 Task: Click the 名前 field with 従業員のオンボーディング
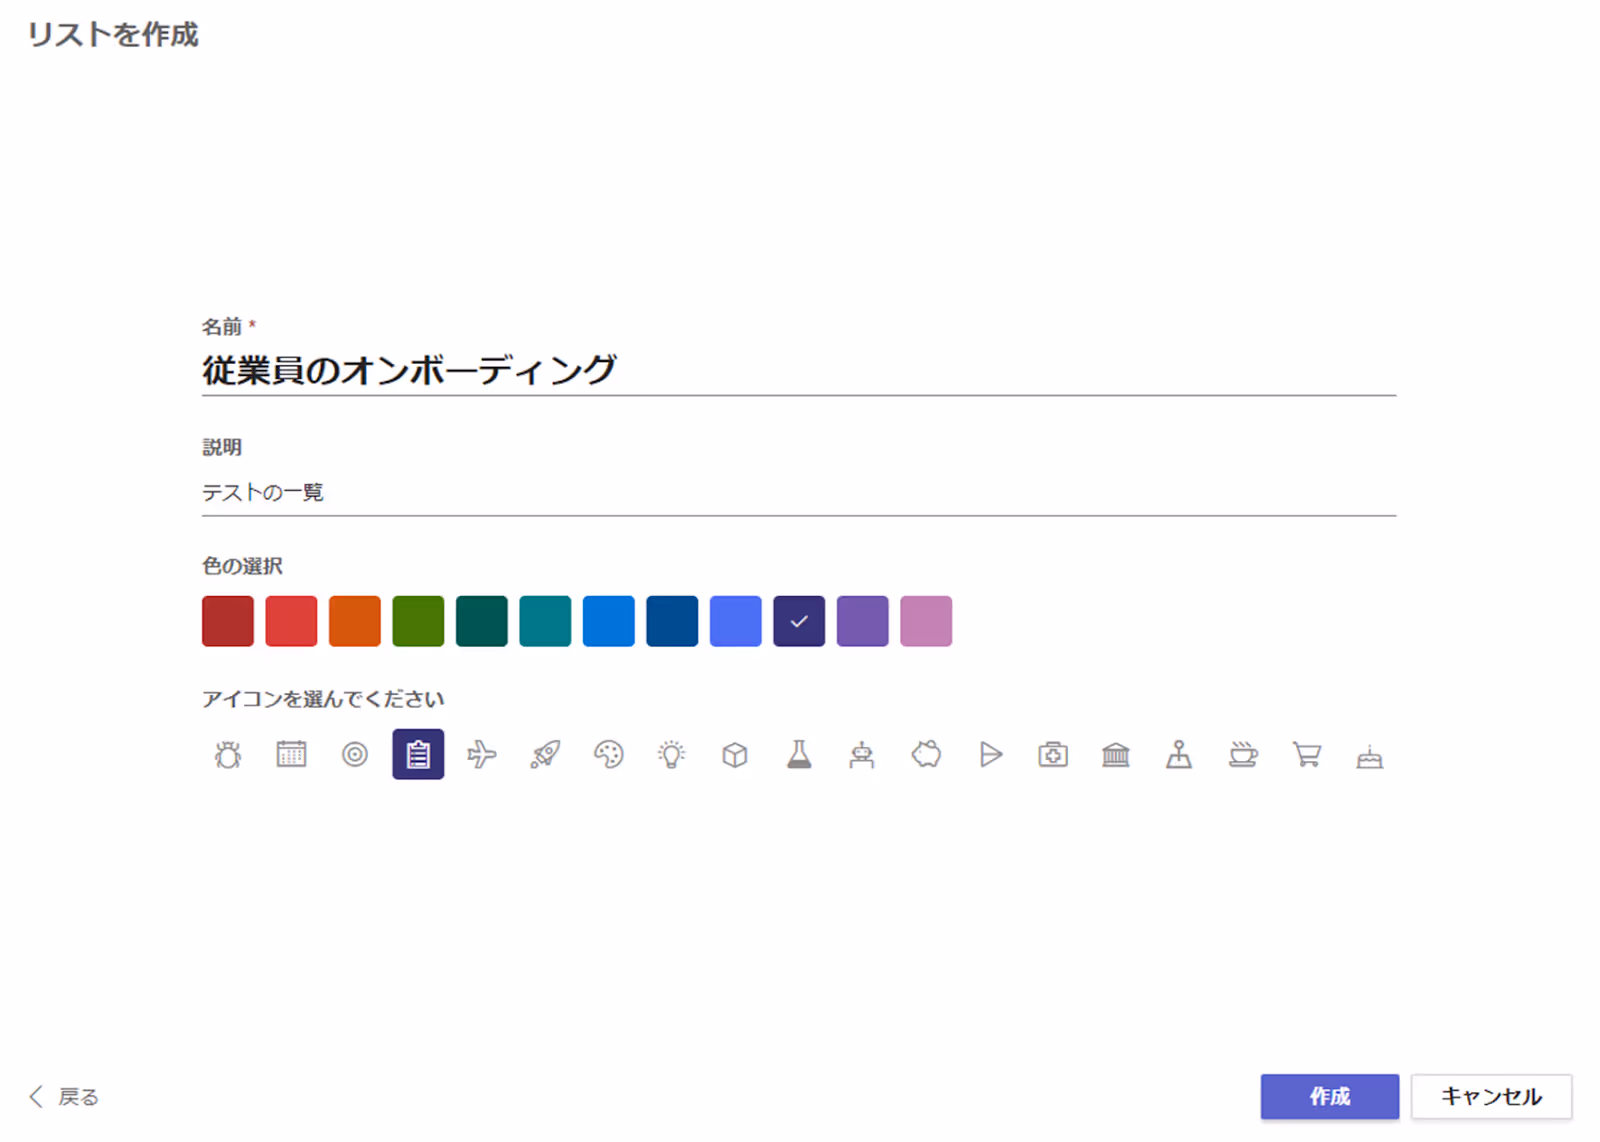point(799,370)
